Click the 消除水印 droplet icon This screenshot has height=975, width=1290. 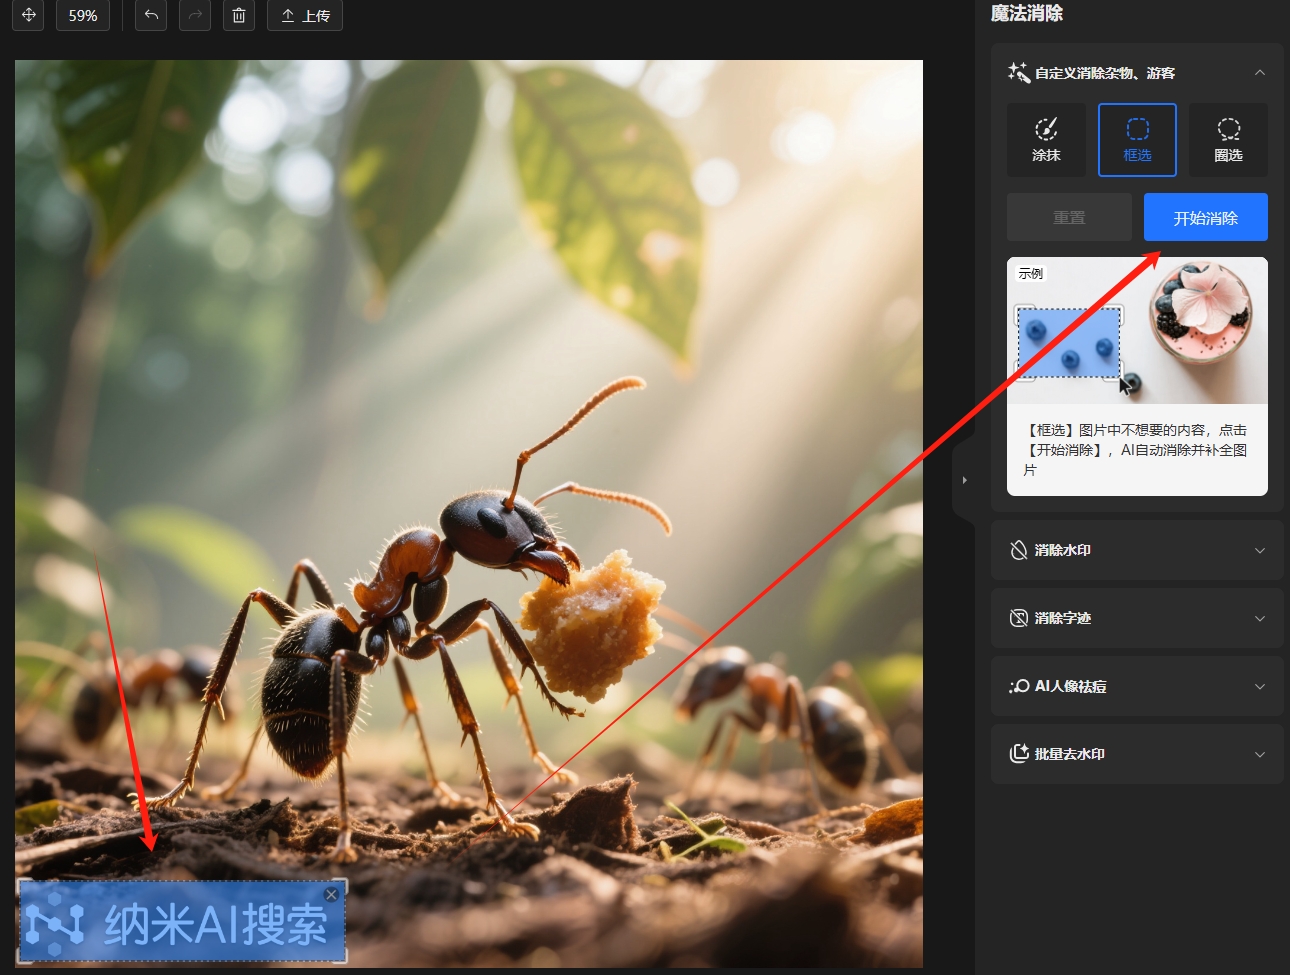1019,550
